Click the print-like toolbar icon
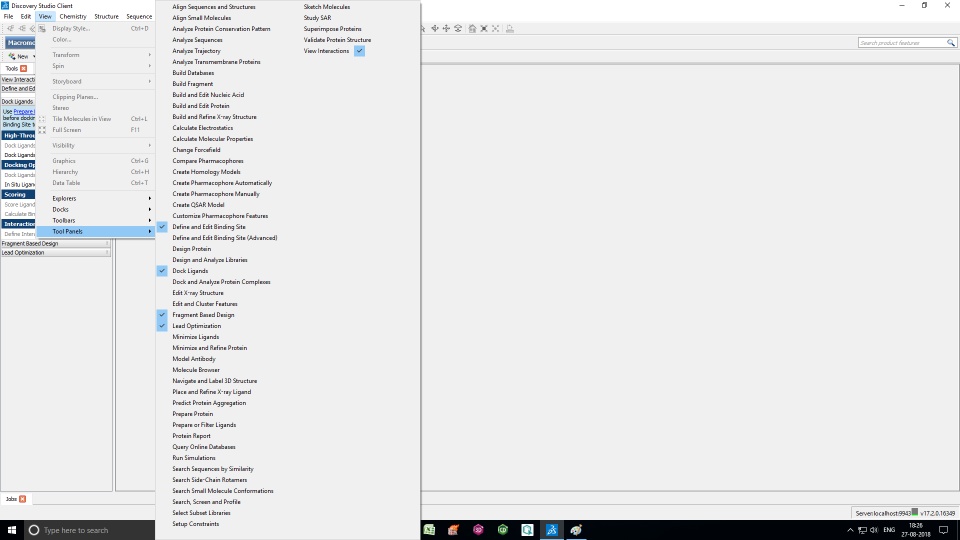The width and height of the screenshot is (960, 540). tap(509, 28)
